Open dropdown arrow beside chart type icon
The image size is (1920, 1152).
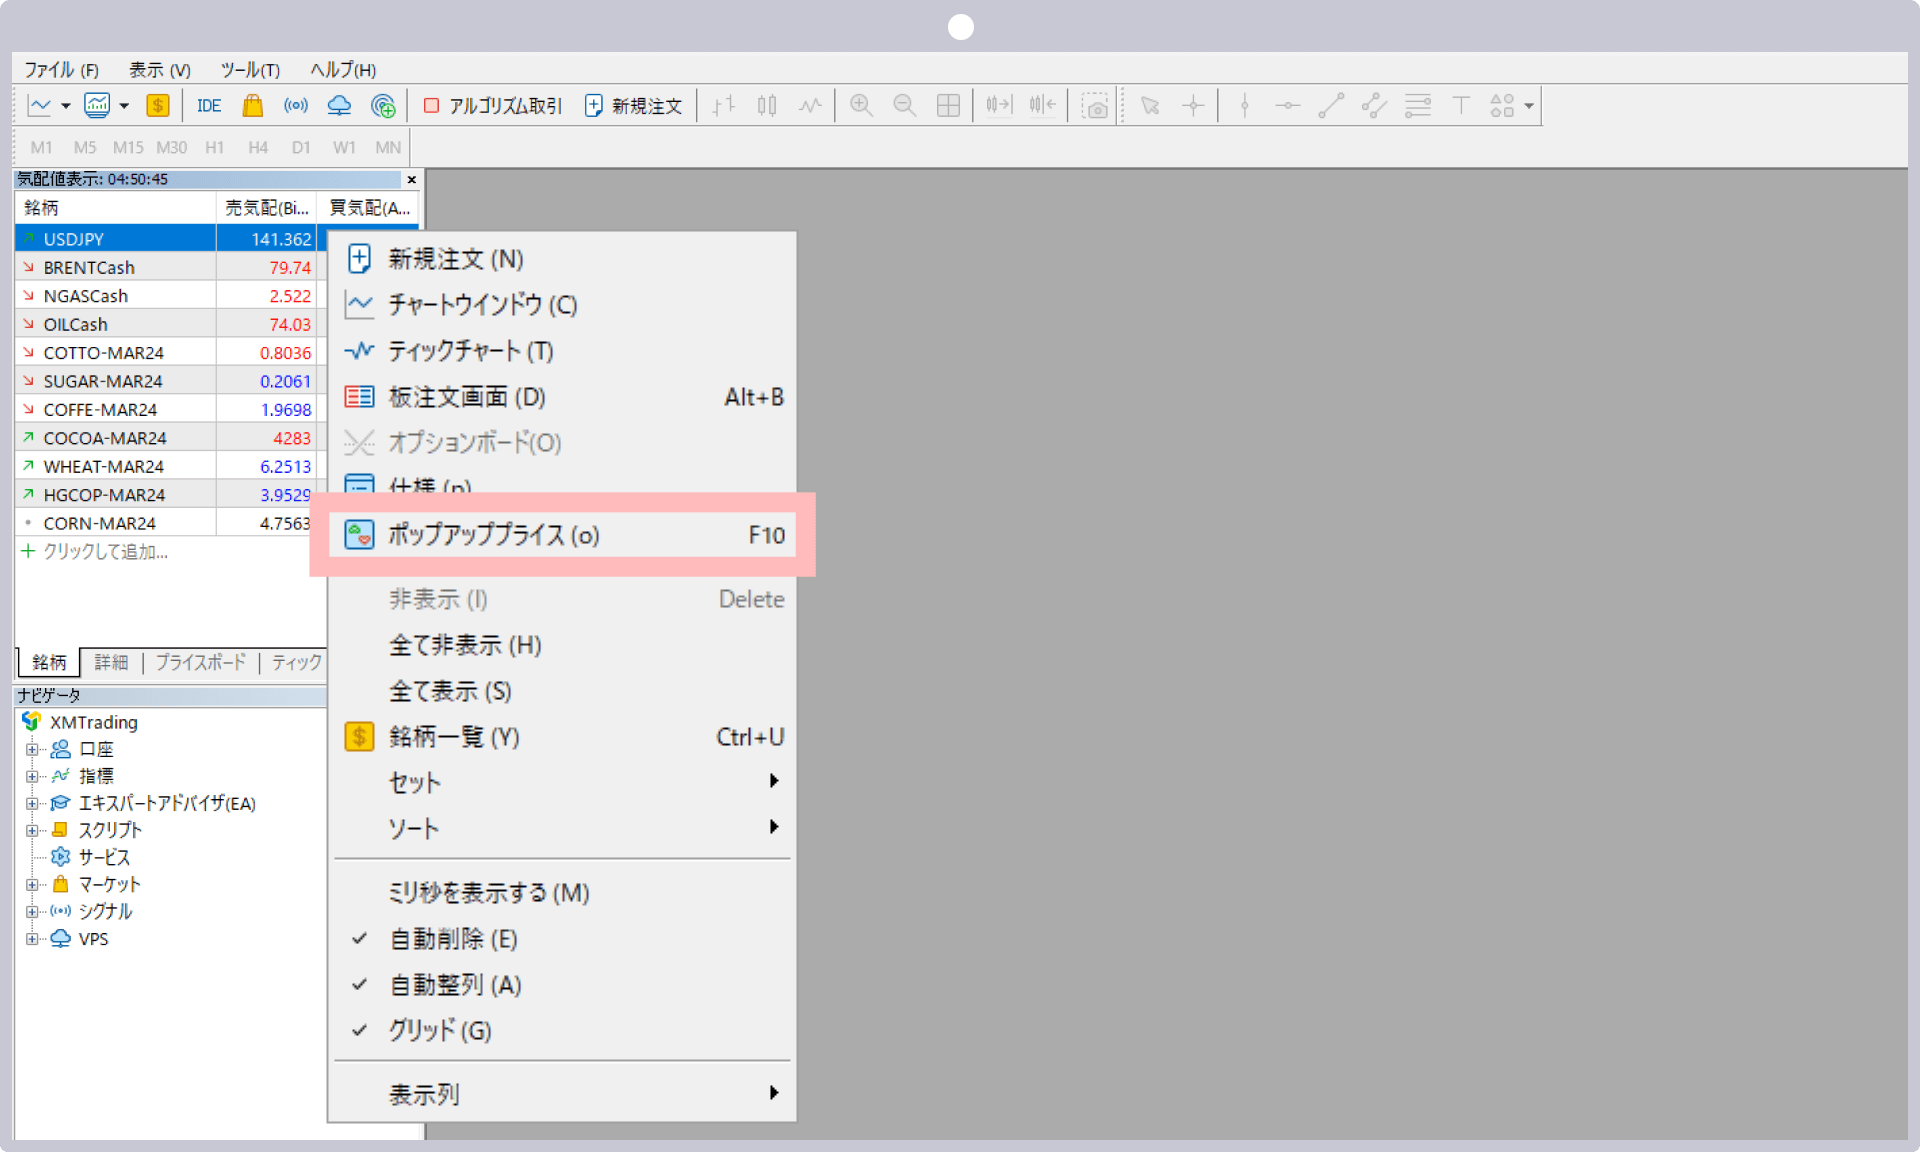(x=66, y=105)
